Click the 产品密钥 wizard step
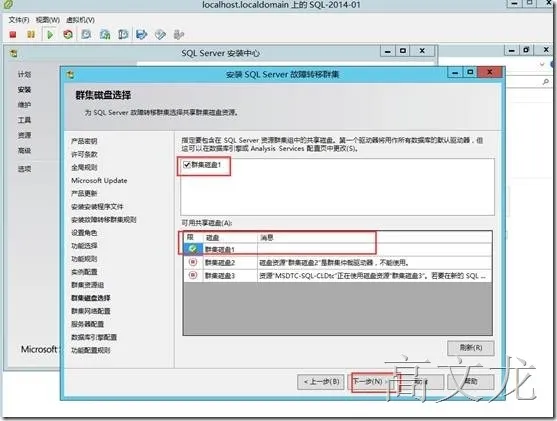The height and width of the screenshot is (421, 557). [84, 141]
